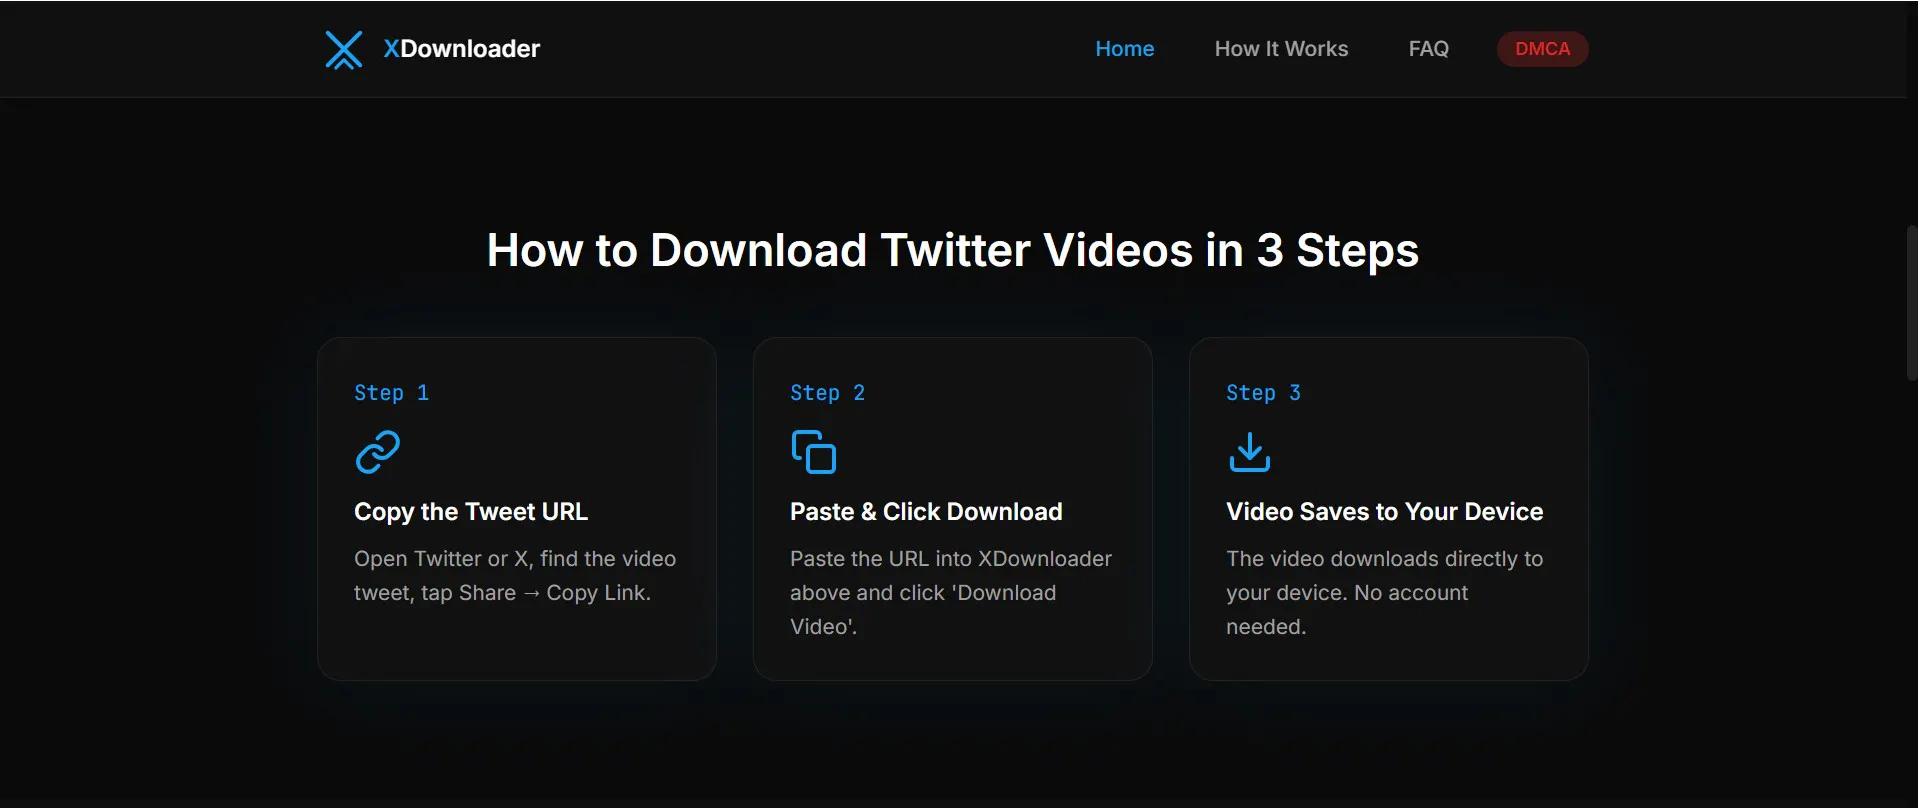Select the 'Step 3' label

[1263, 393]
